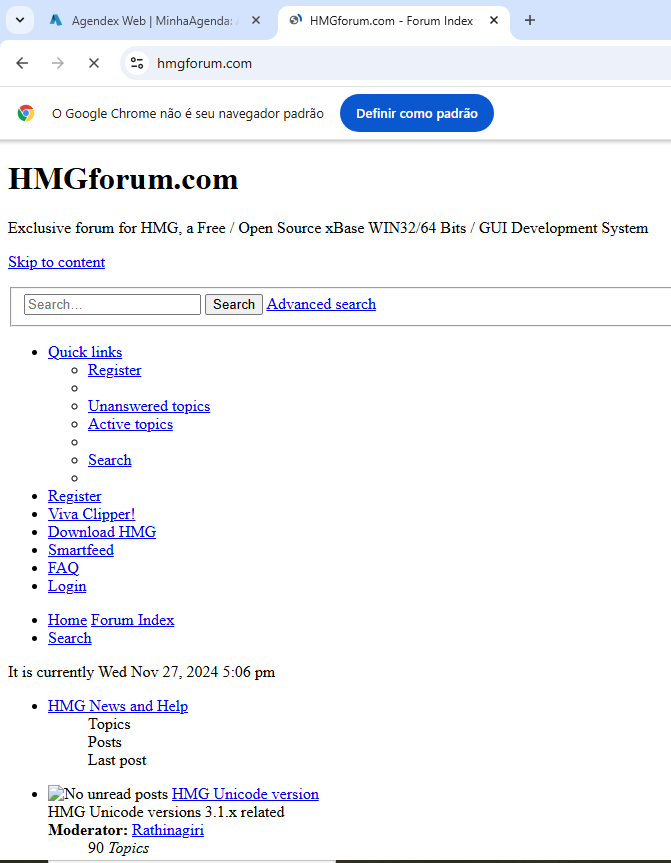Screen dimensions: 671x863
Task: Open Register under Quick links
Action: 114,370
